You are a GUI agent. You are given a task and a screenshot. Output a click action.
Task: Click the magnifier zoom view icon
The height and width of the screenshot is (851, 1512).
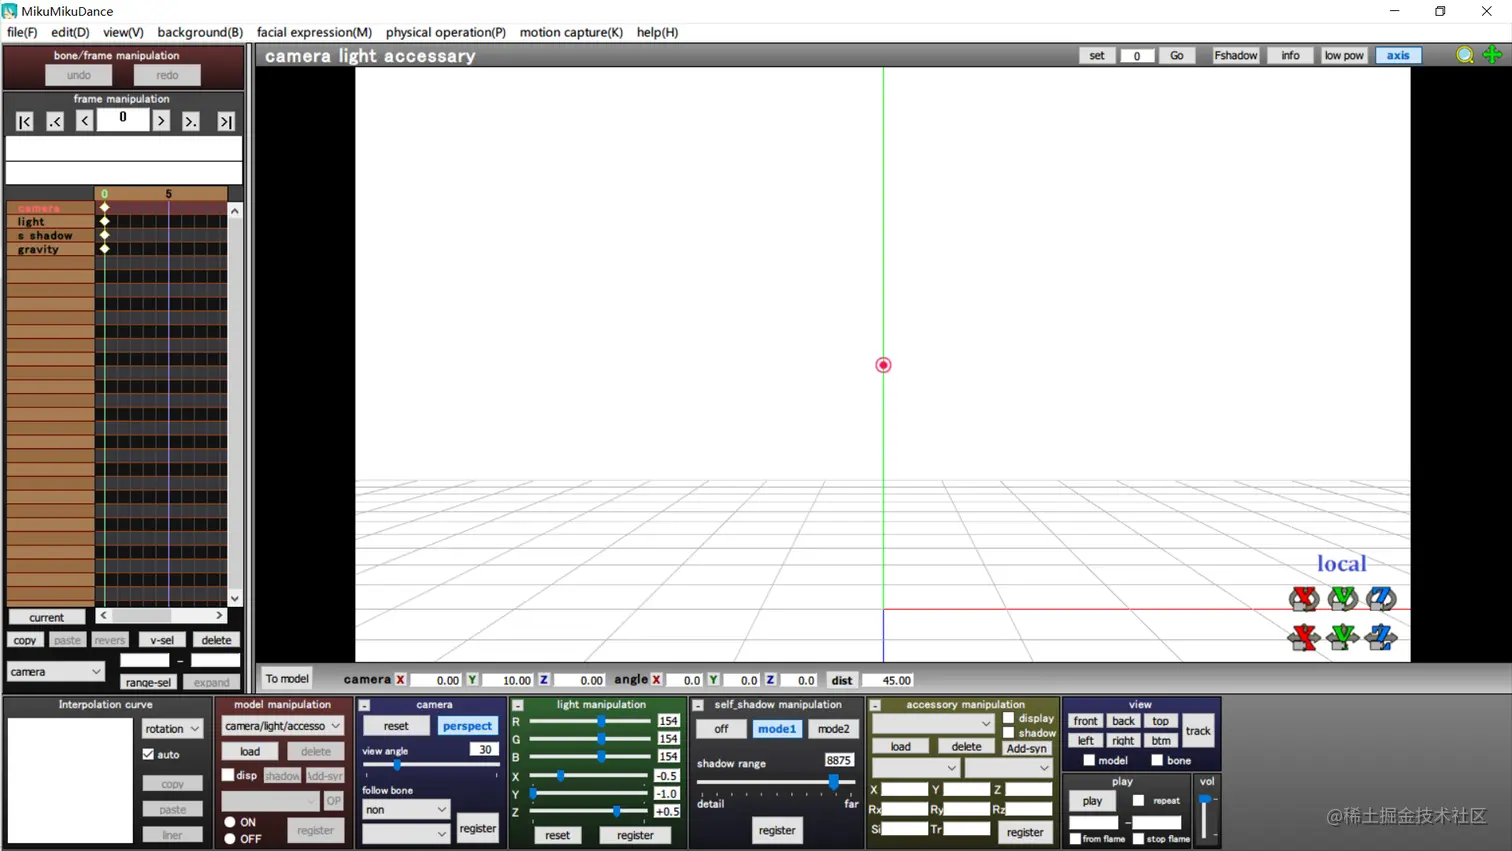[x=1465, y=55]
